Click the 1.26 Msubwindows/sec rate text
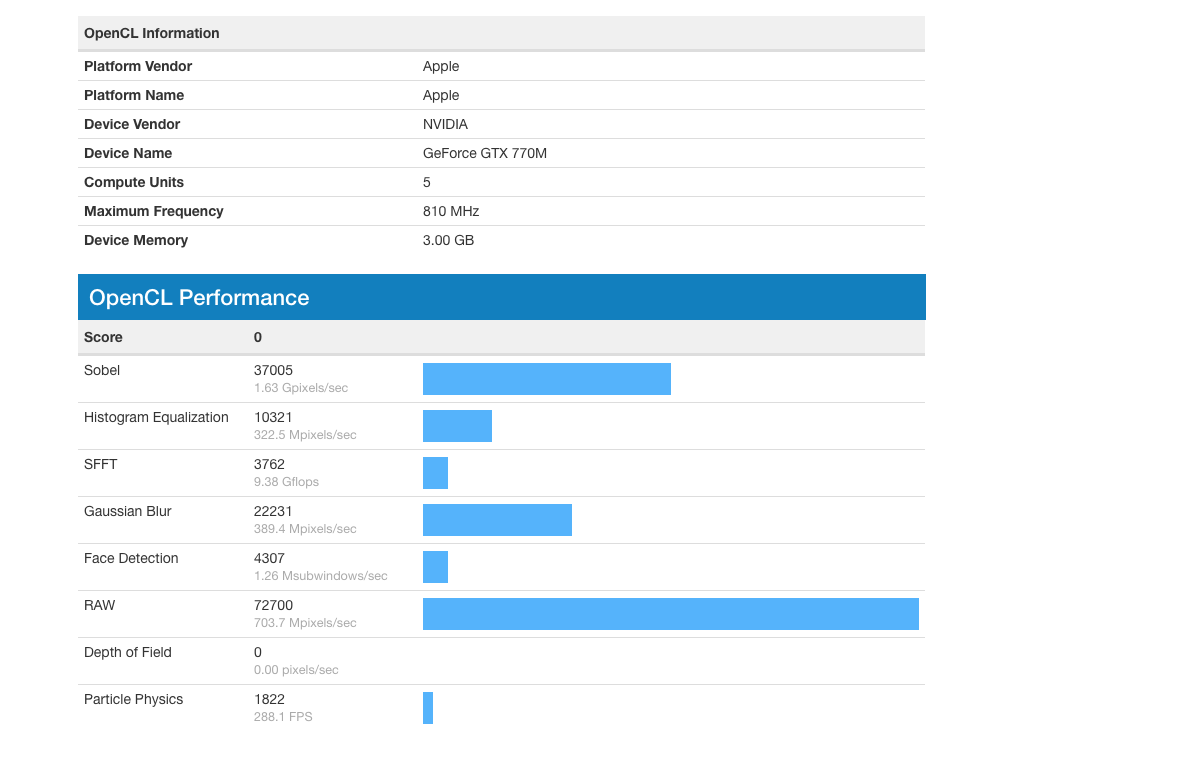 (x=321, y=575)
